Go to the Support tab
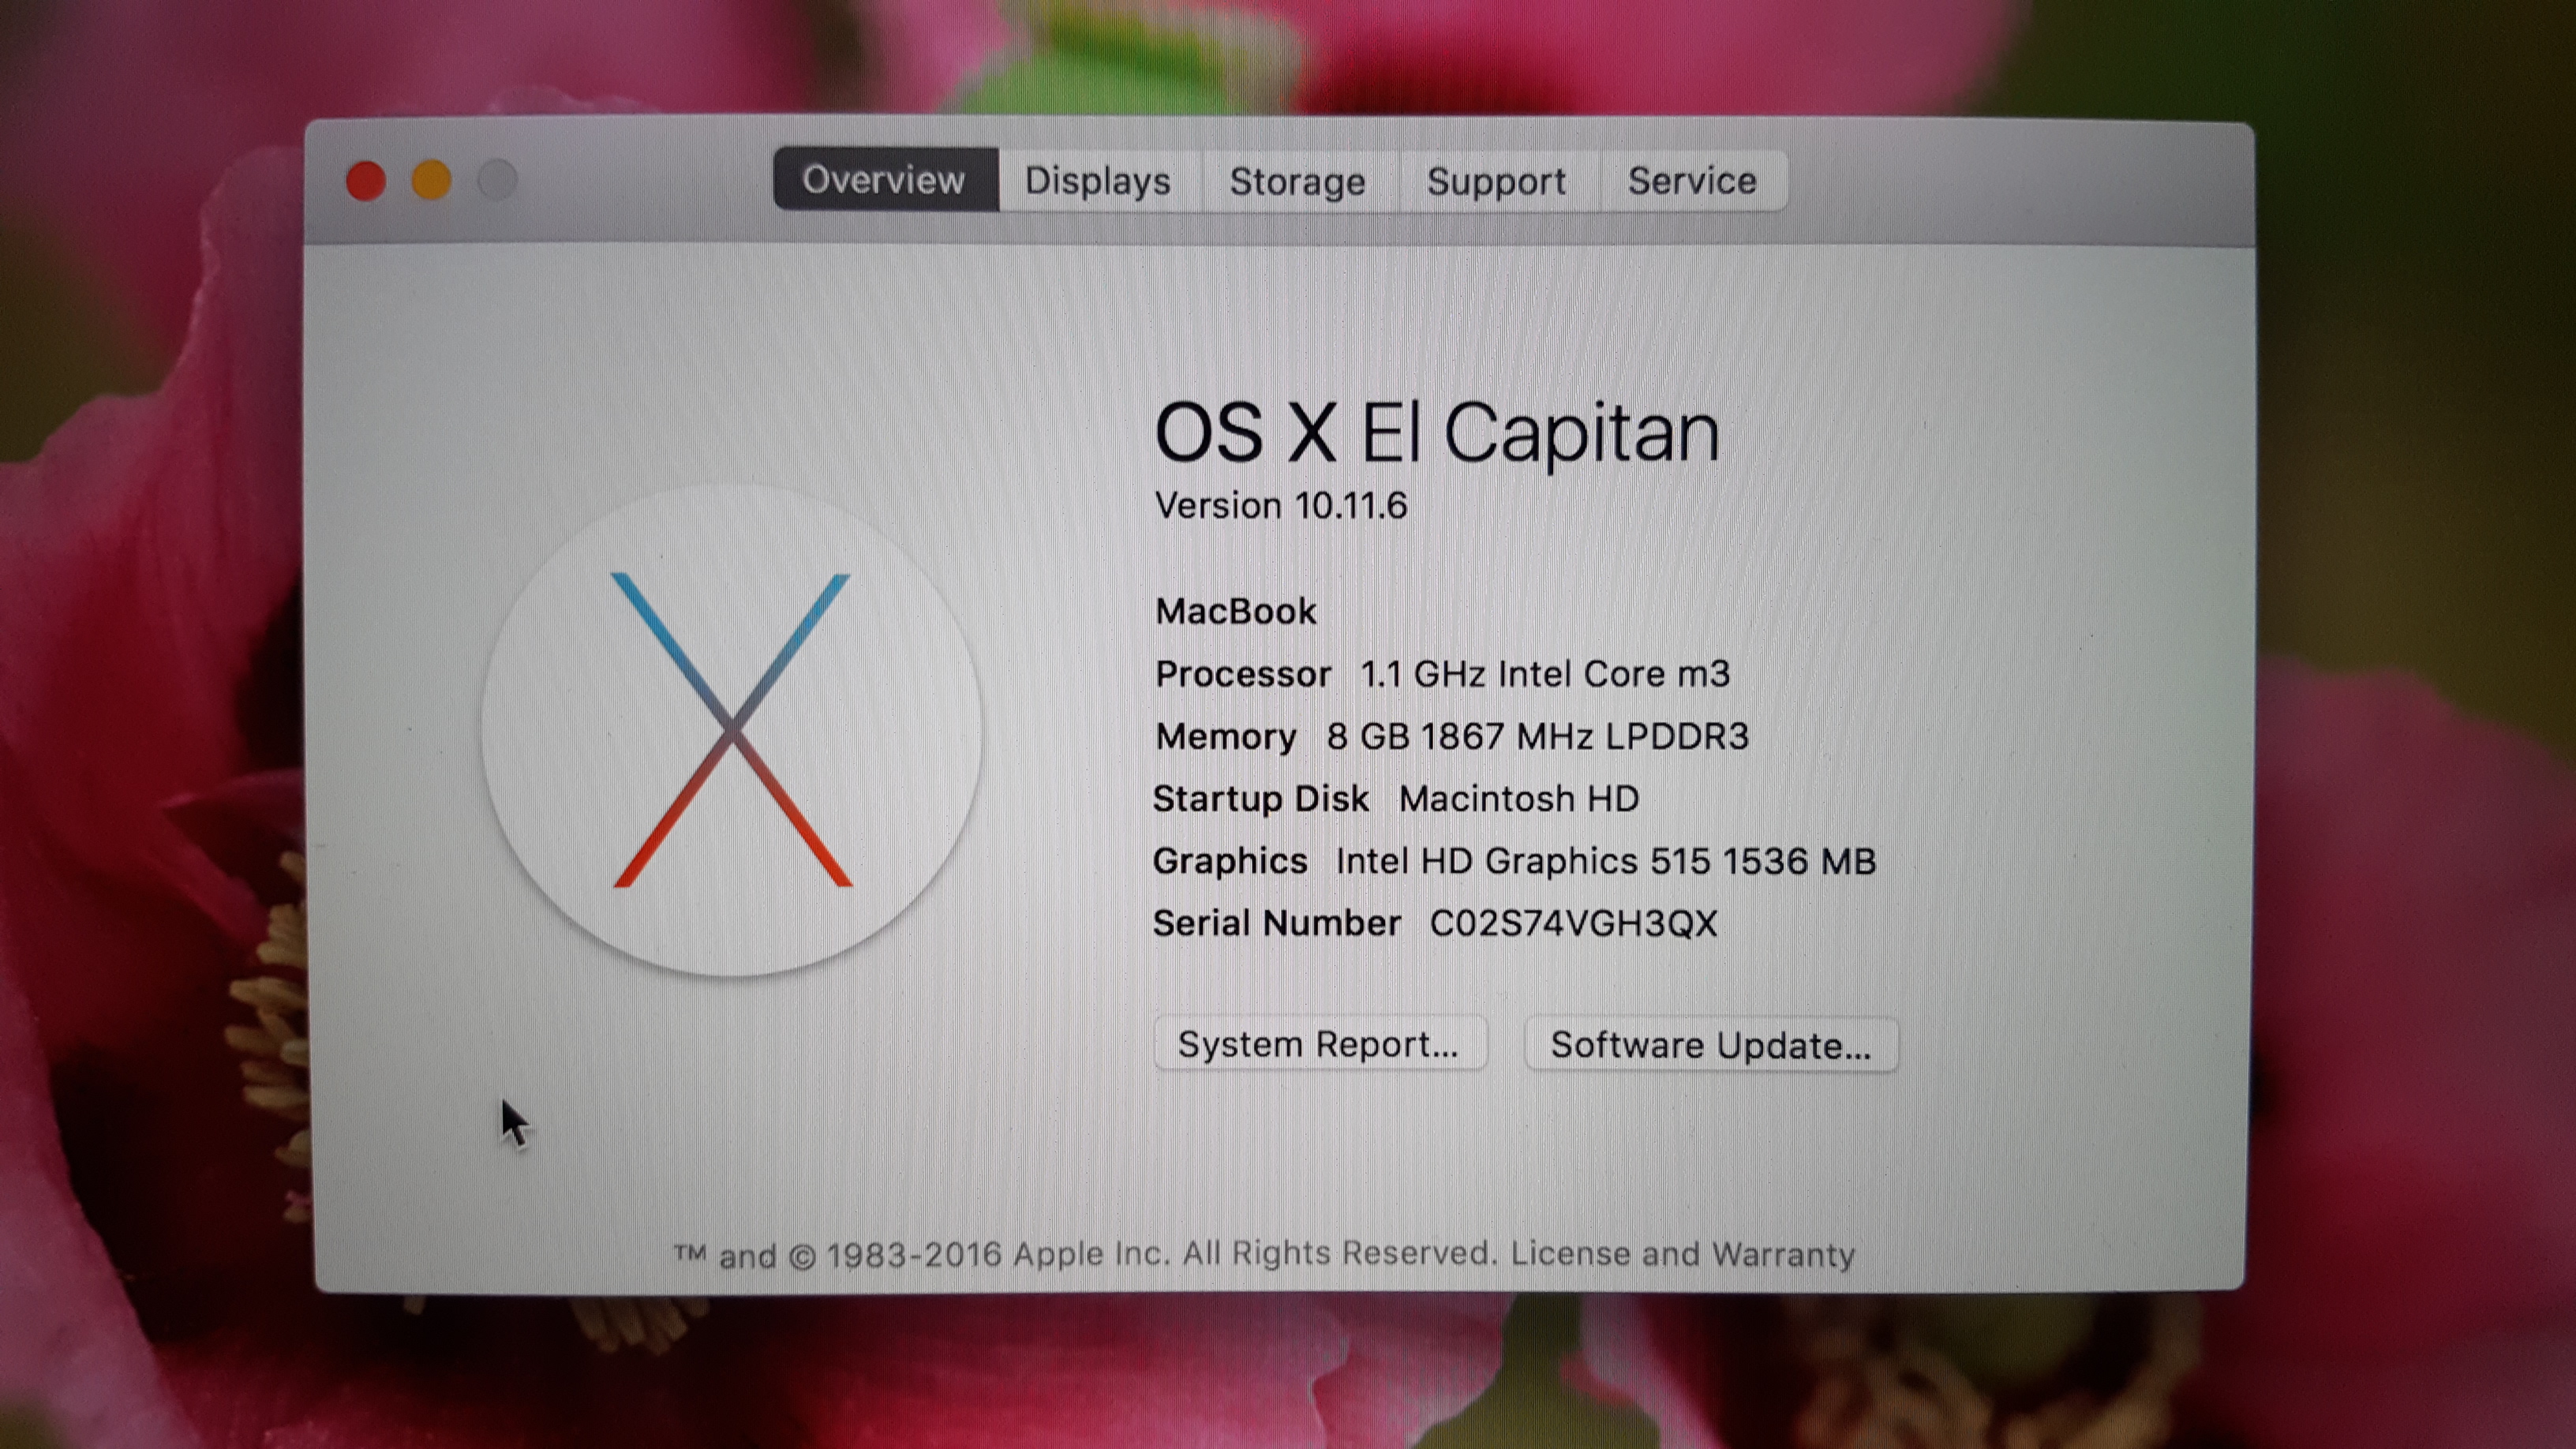This screenshot has height=1449, width=2576. 1498,181
